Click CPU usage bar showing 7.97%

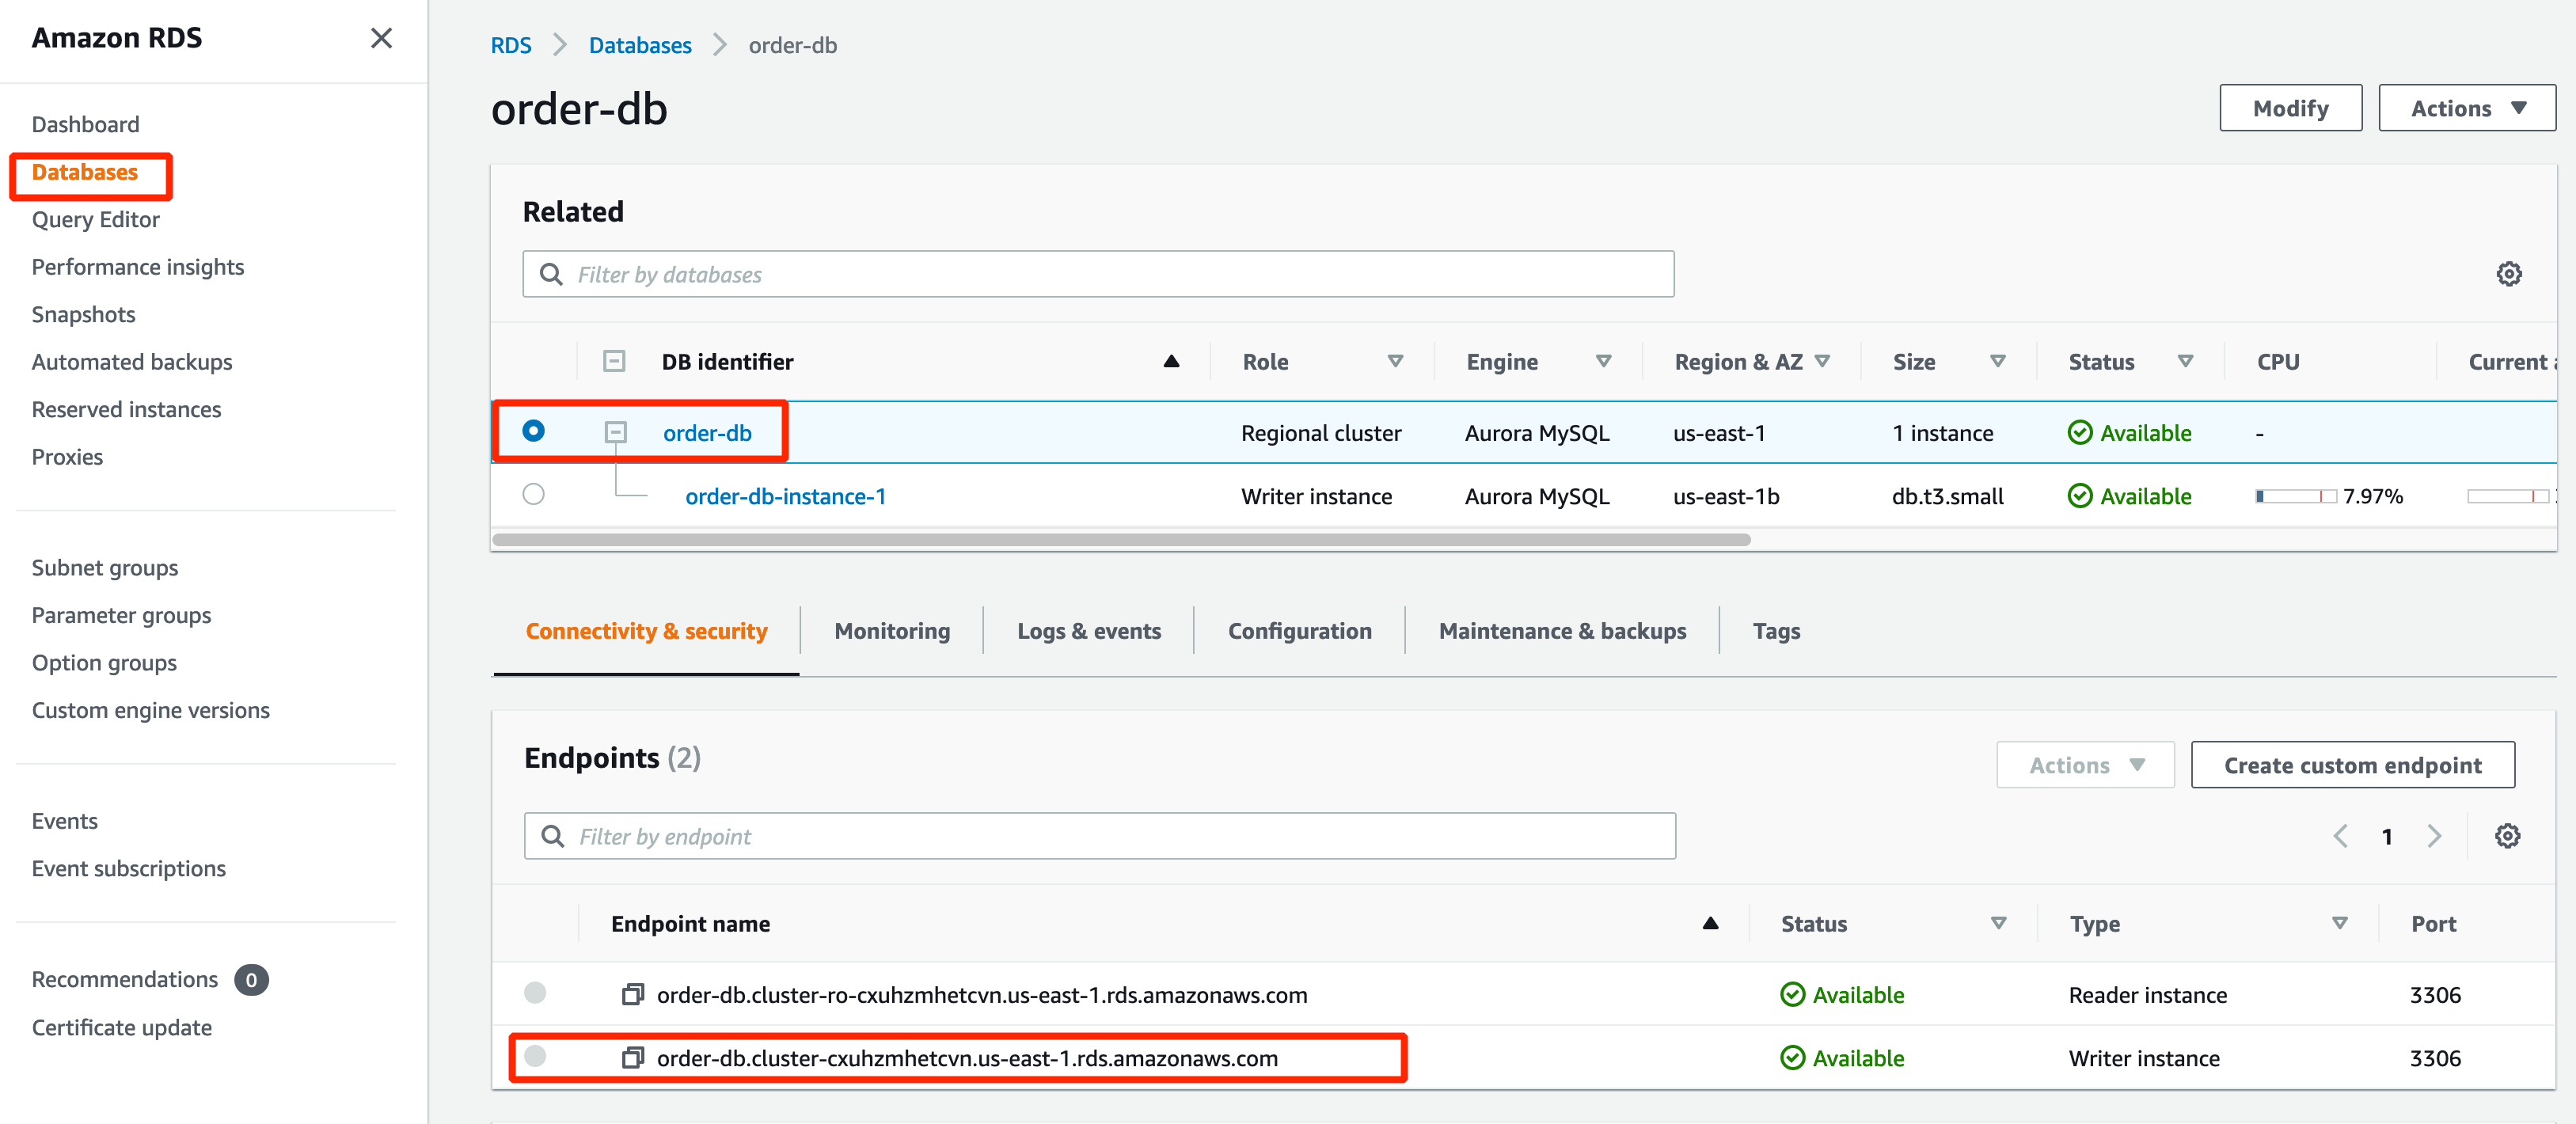[2295, 496]
